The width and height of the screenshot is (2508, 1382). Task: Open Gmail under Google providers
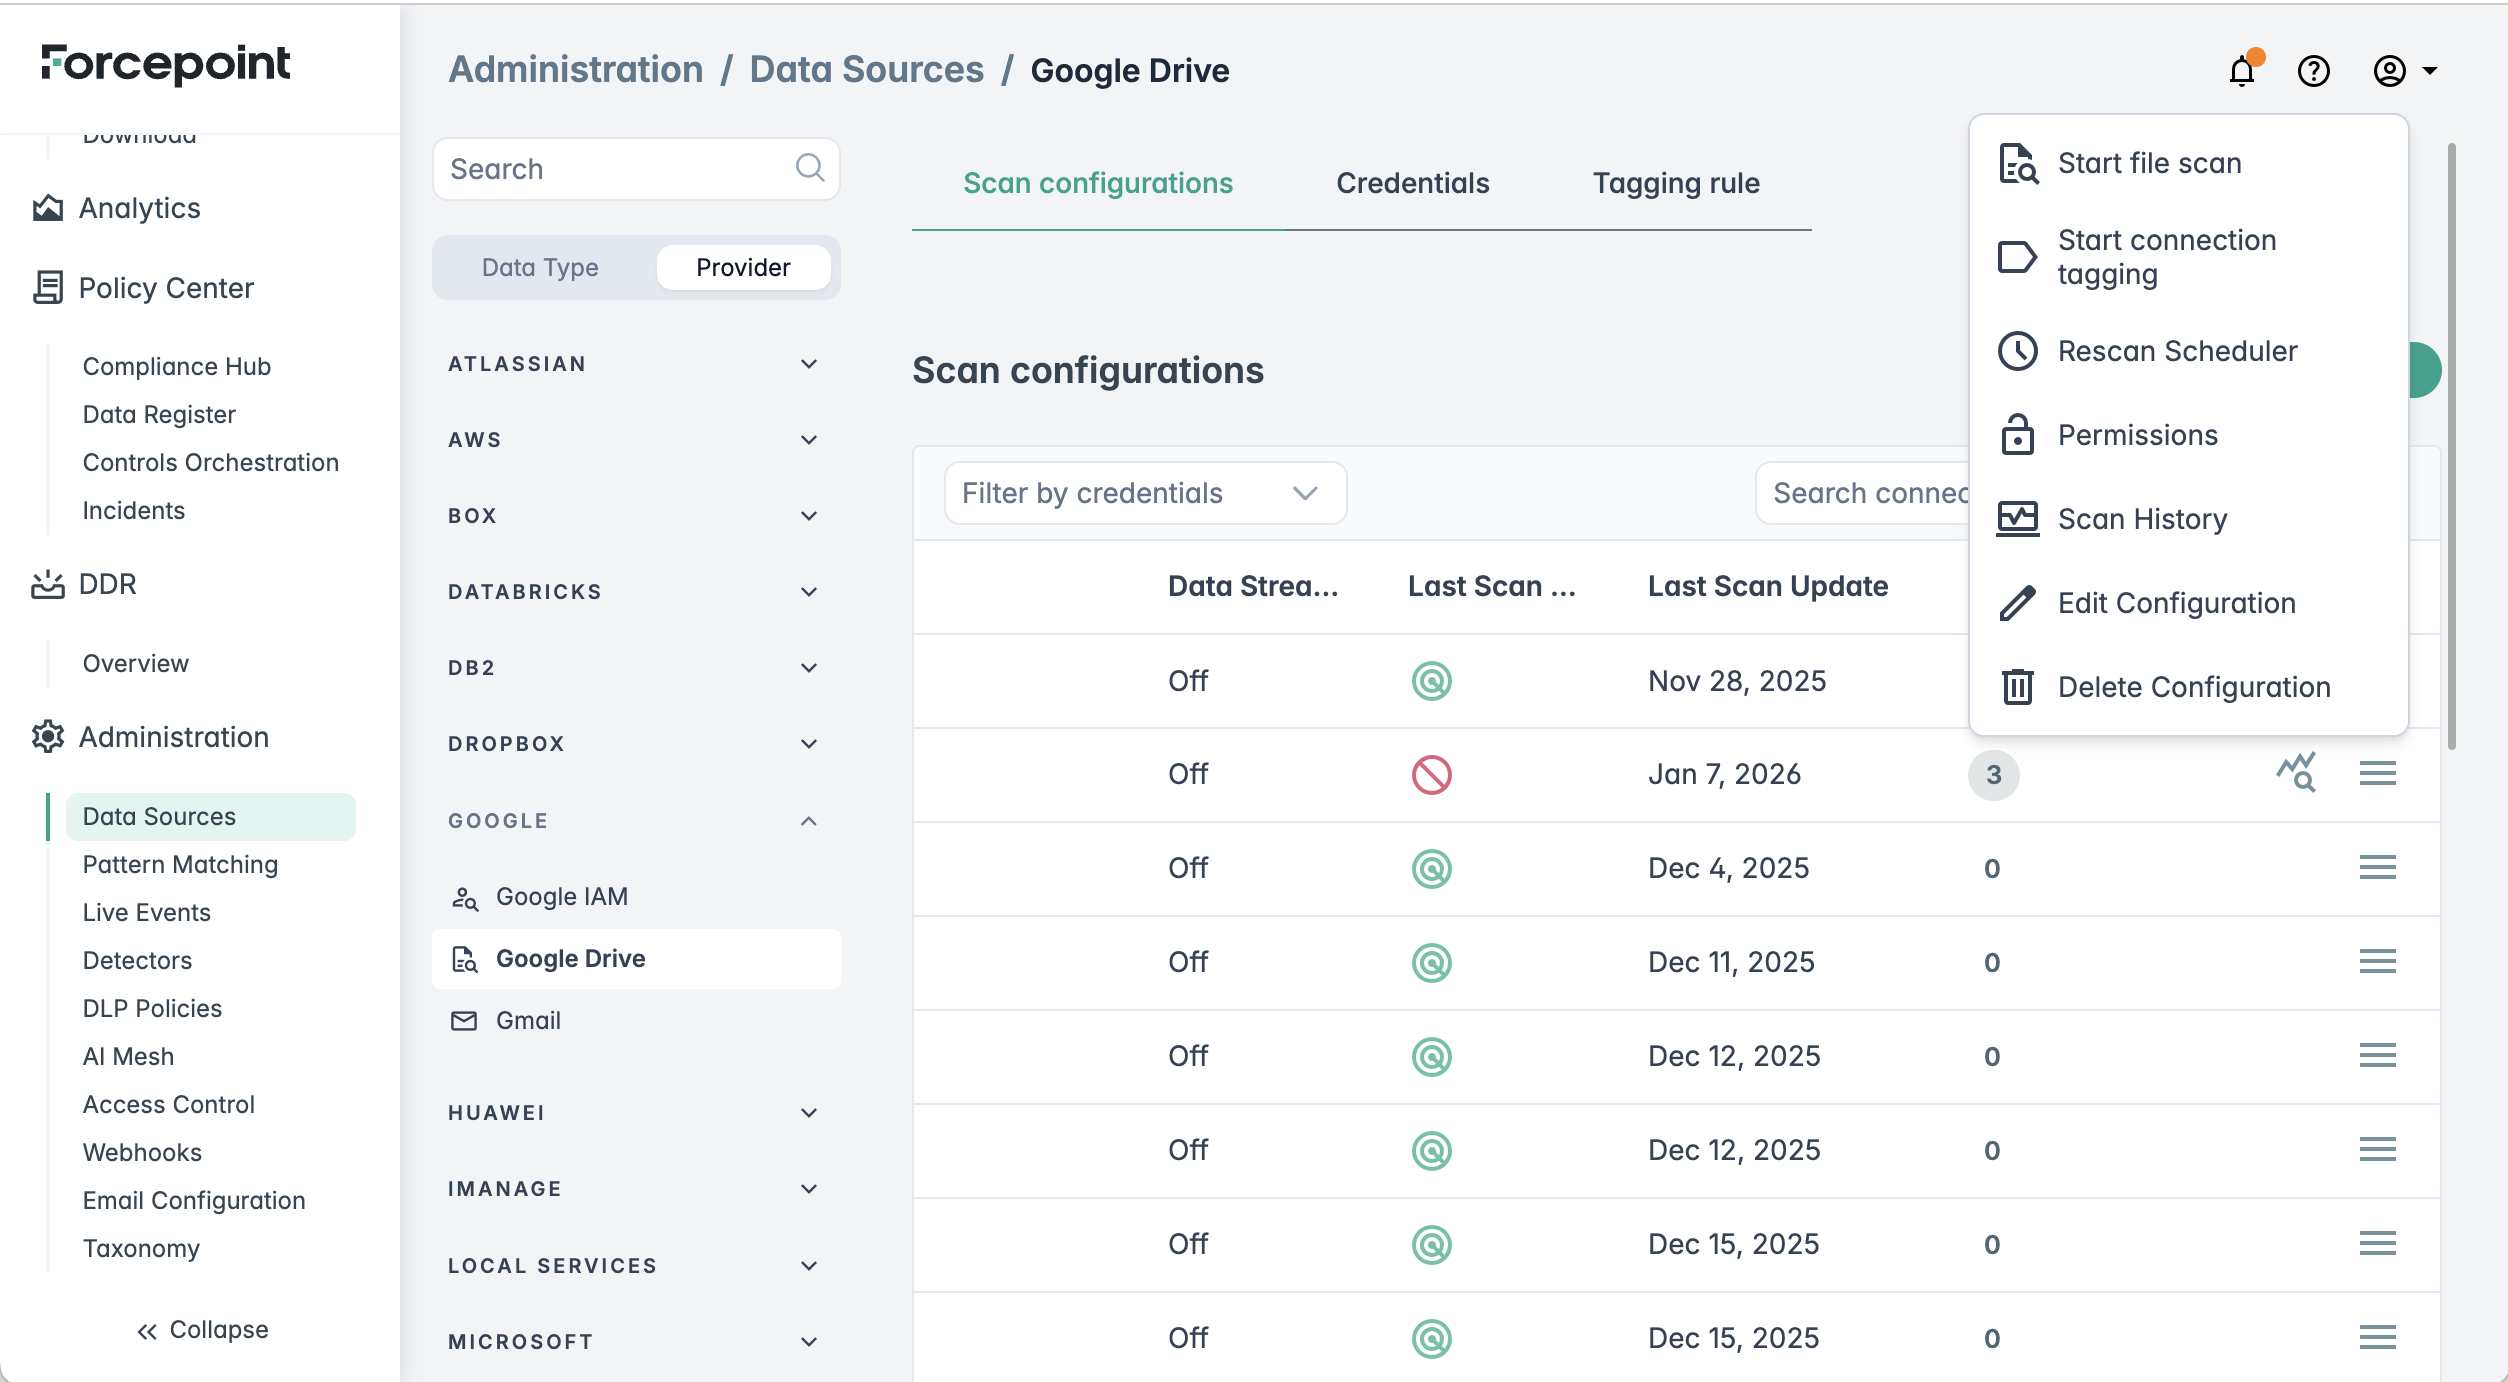(x=528, y=1020)
